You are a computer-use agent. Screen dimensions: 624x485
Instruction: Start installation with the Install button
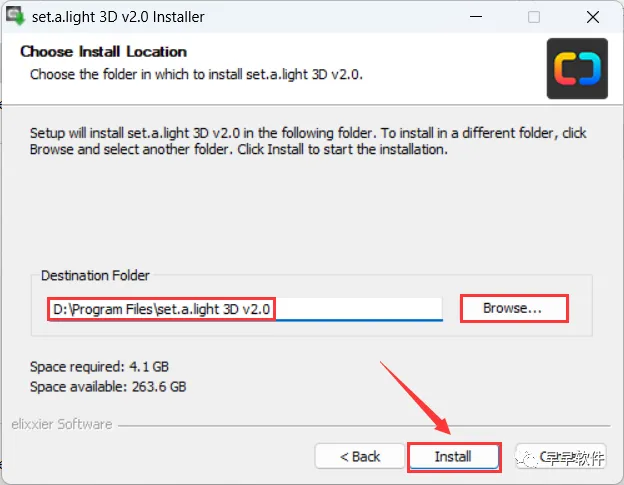tap(454, 456)
